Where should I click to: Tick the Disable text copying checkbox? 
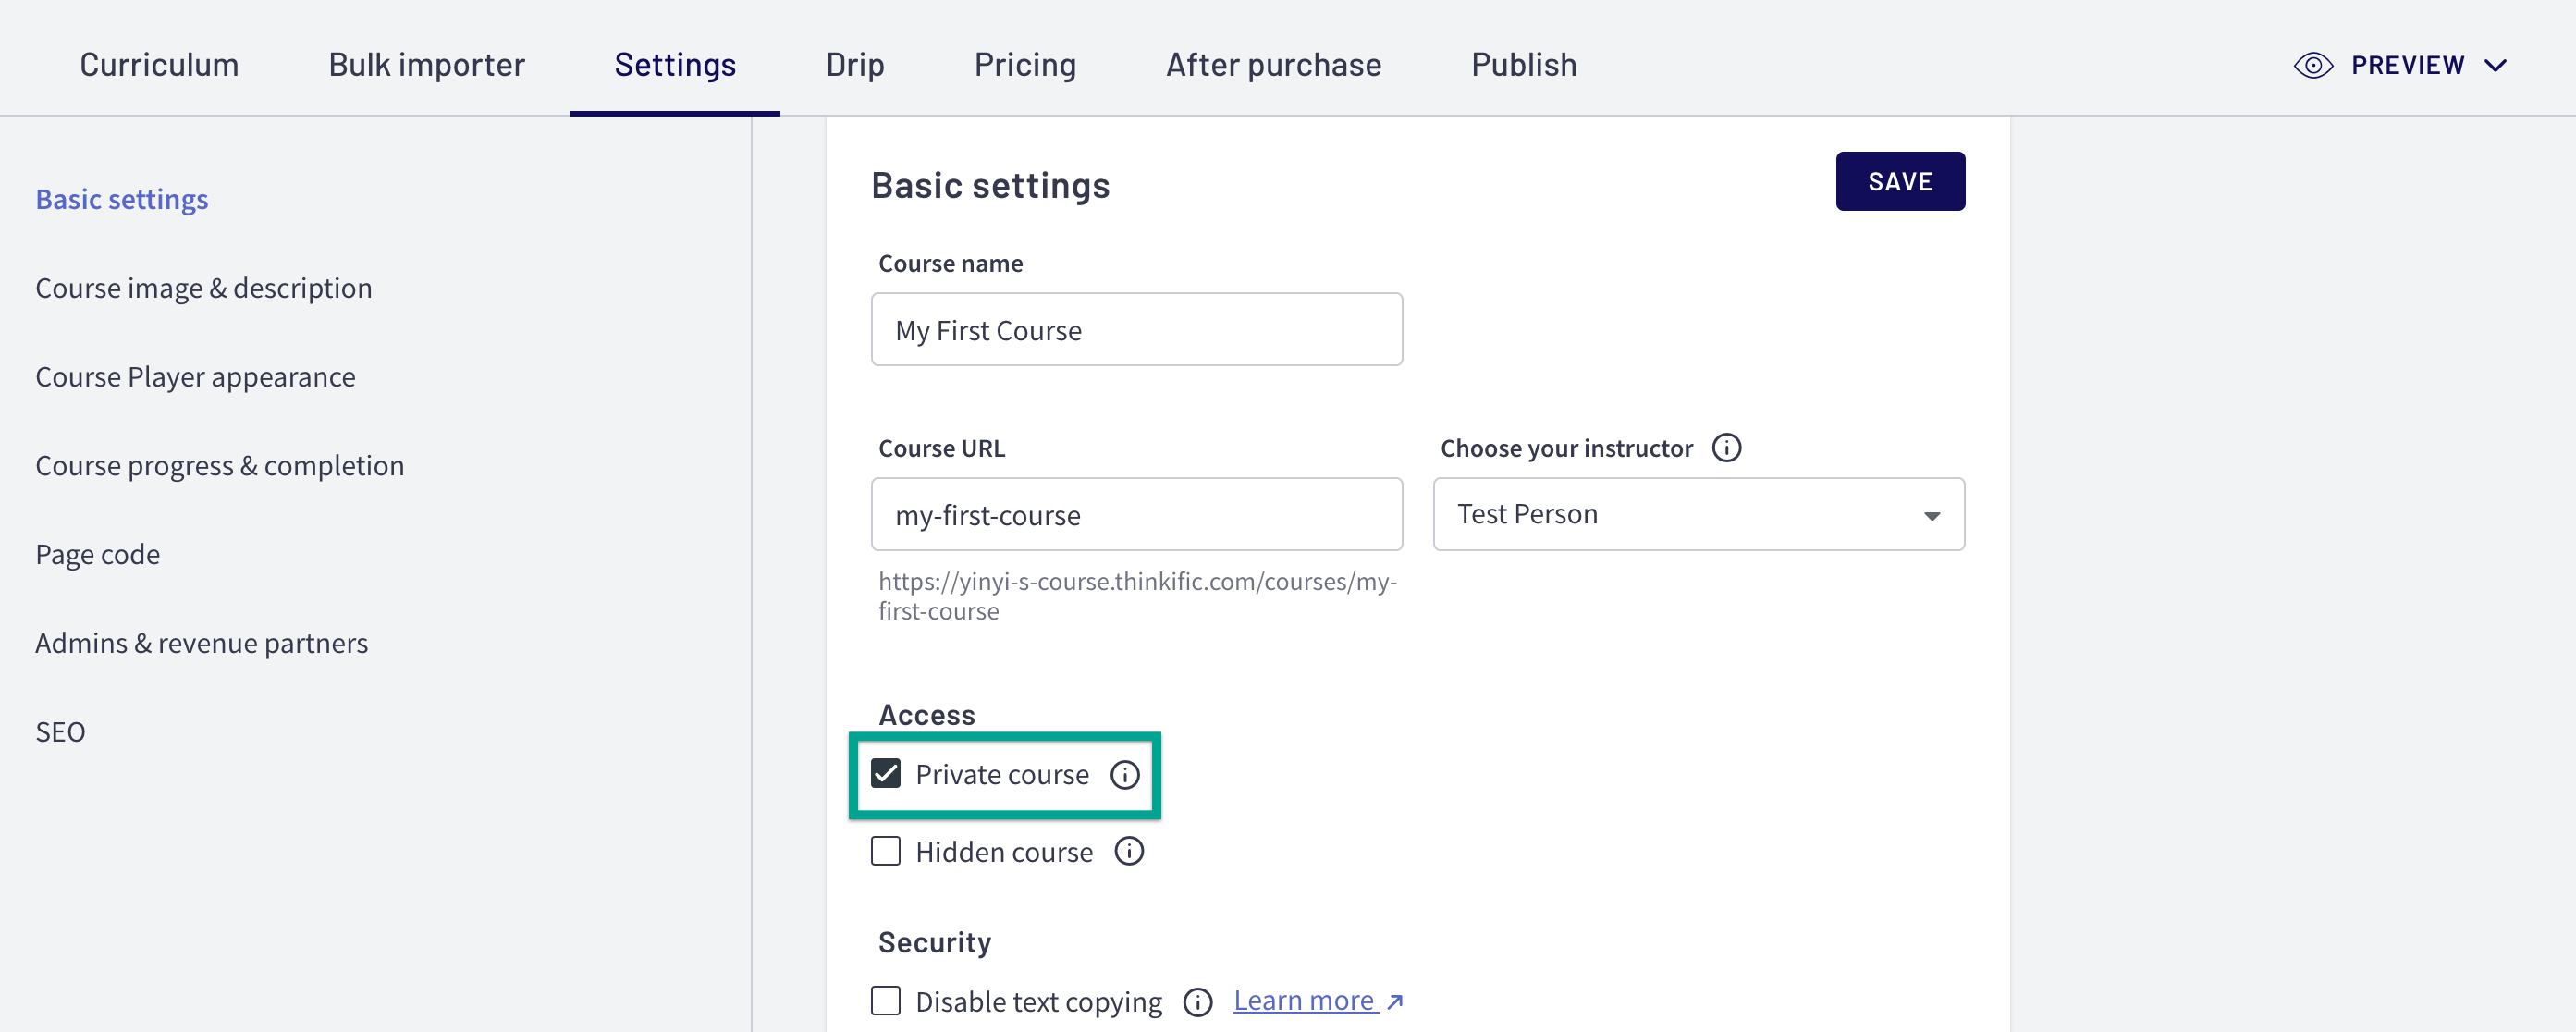[885, 1001]
